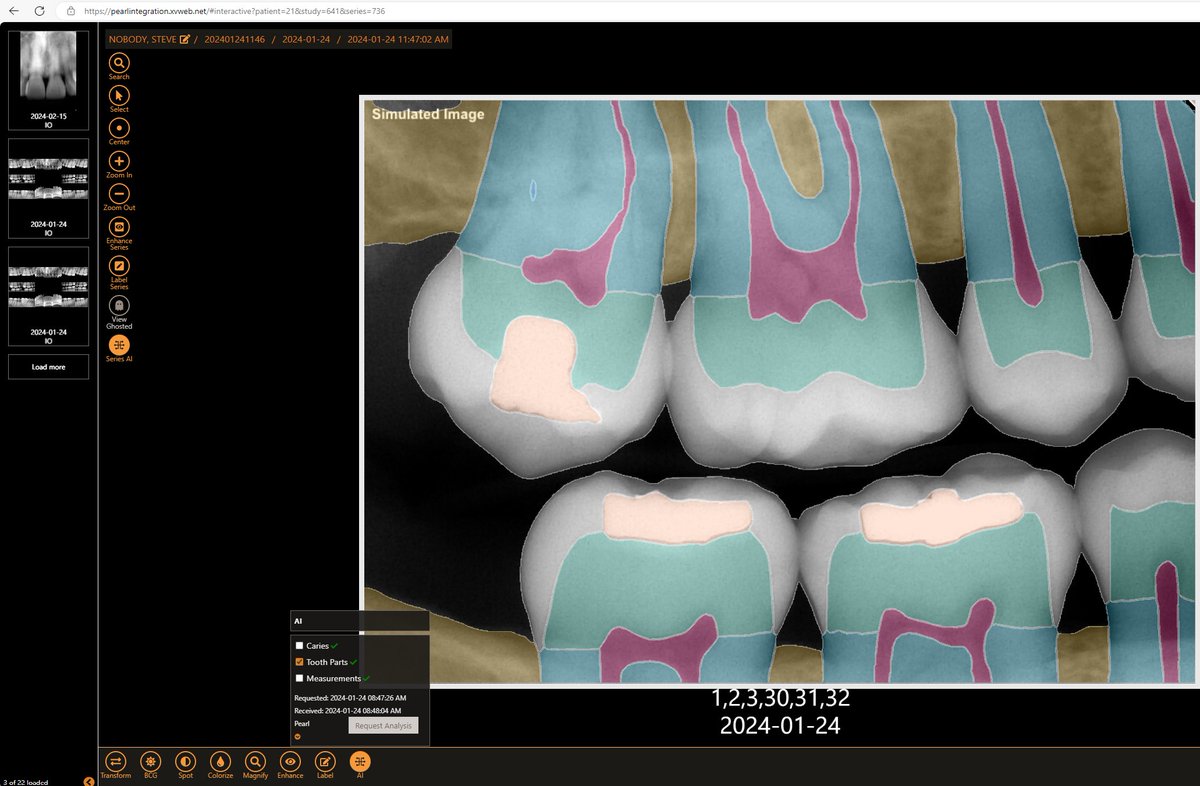Image resolution: width=1200 pixels, height=786 pixels.
Task: Open the Label Series tool
Action: pos(119,265)
